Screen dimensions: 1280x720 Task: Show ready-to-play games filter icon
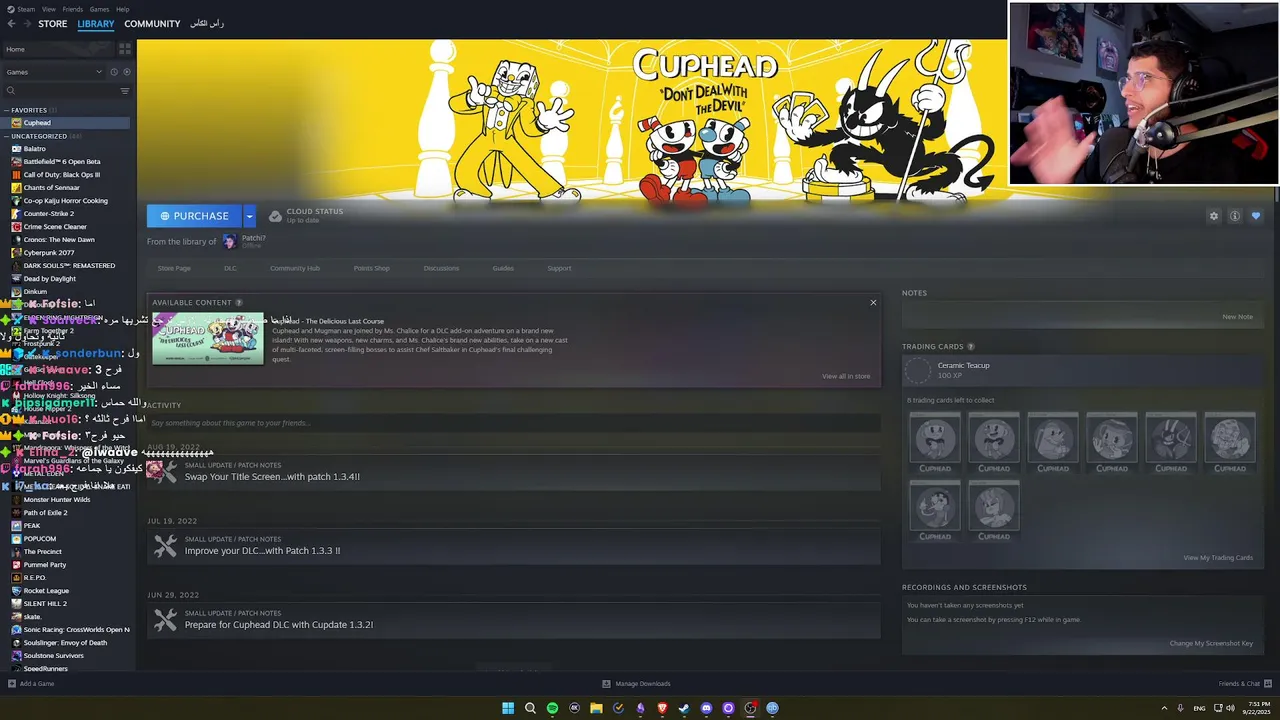click(125, 72)
